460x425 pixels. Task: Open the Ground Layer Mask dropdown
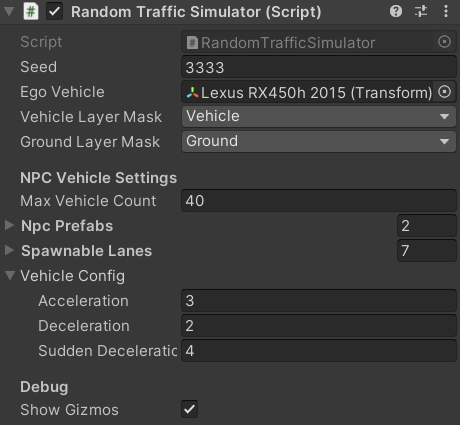tap(319, 142)
